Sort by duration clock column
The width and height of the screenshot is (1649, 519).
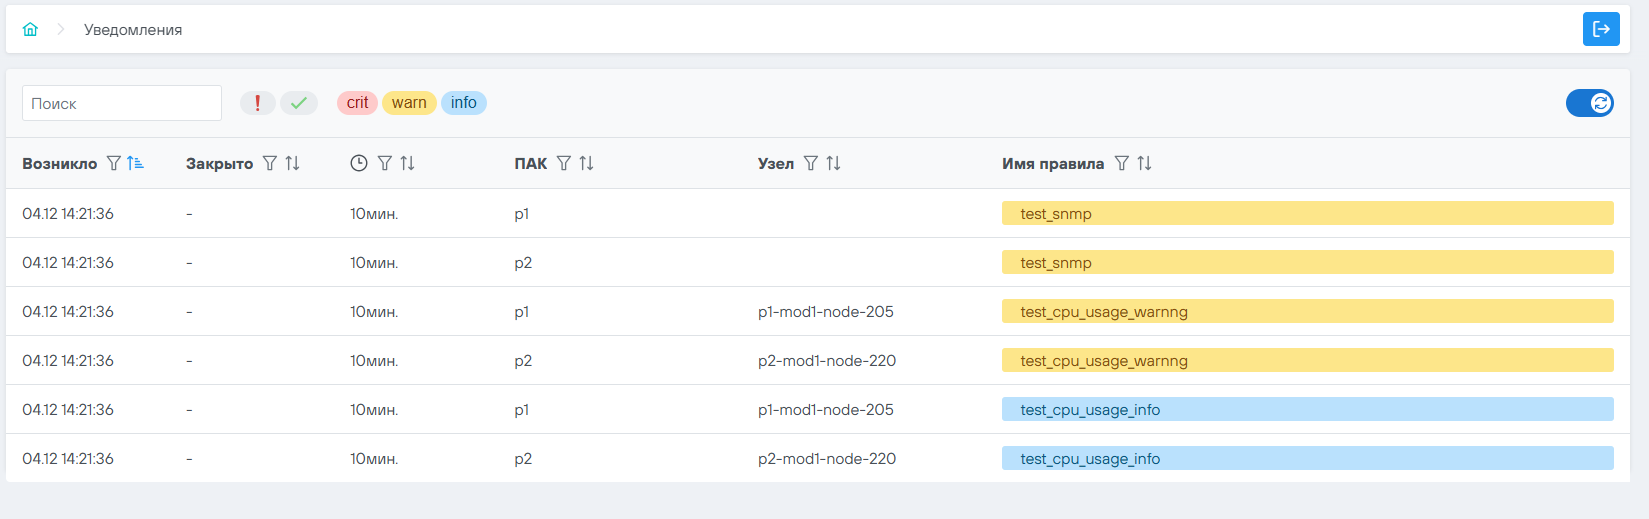407,163
